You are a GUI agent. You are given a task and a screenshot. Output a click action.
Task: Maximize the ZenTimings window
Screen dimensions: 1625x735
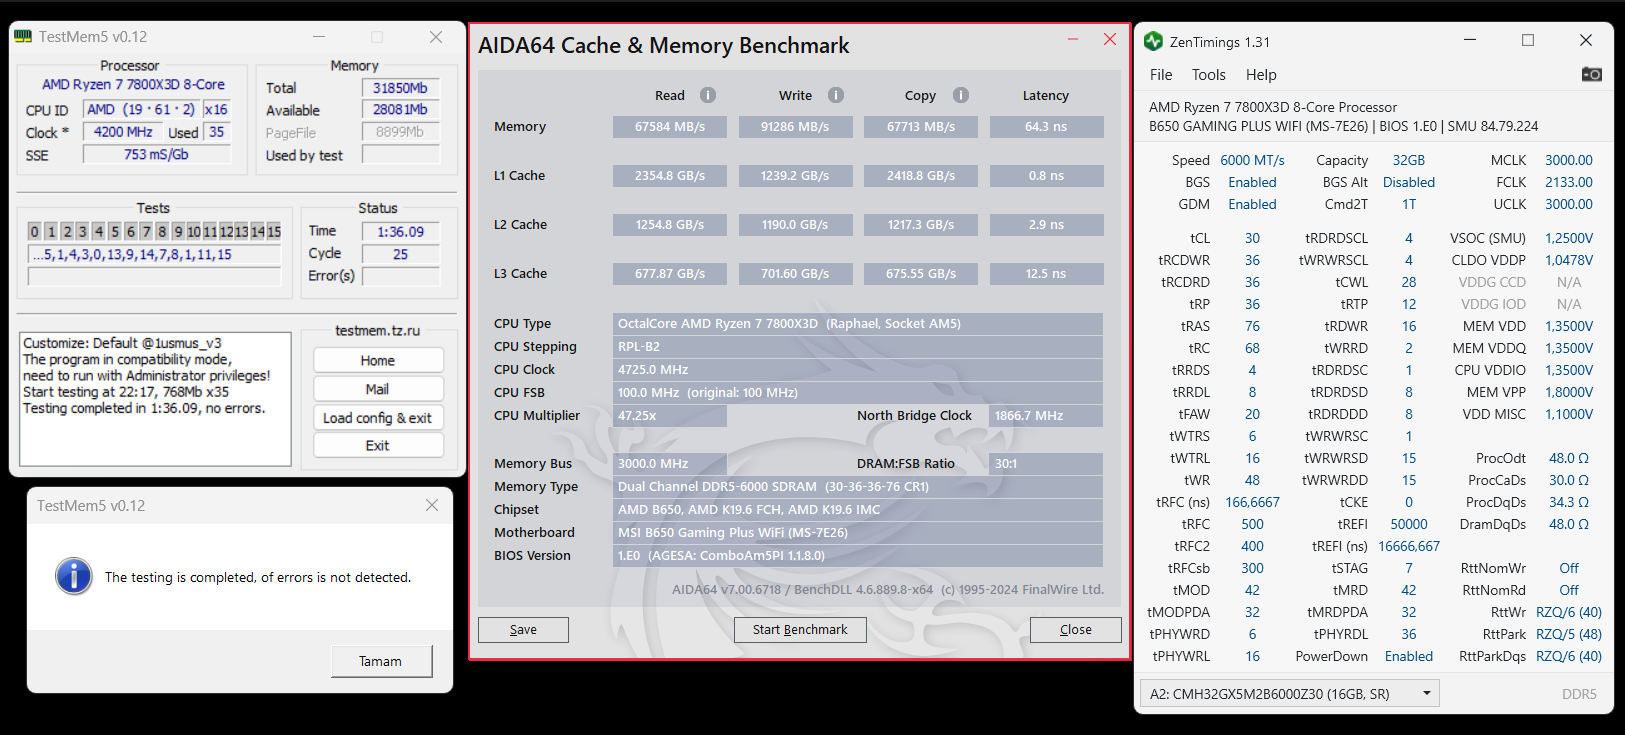pyautogui.click(x=1528, y=40)
